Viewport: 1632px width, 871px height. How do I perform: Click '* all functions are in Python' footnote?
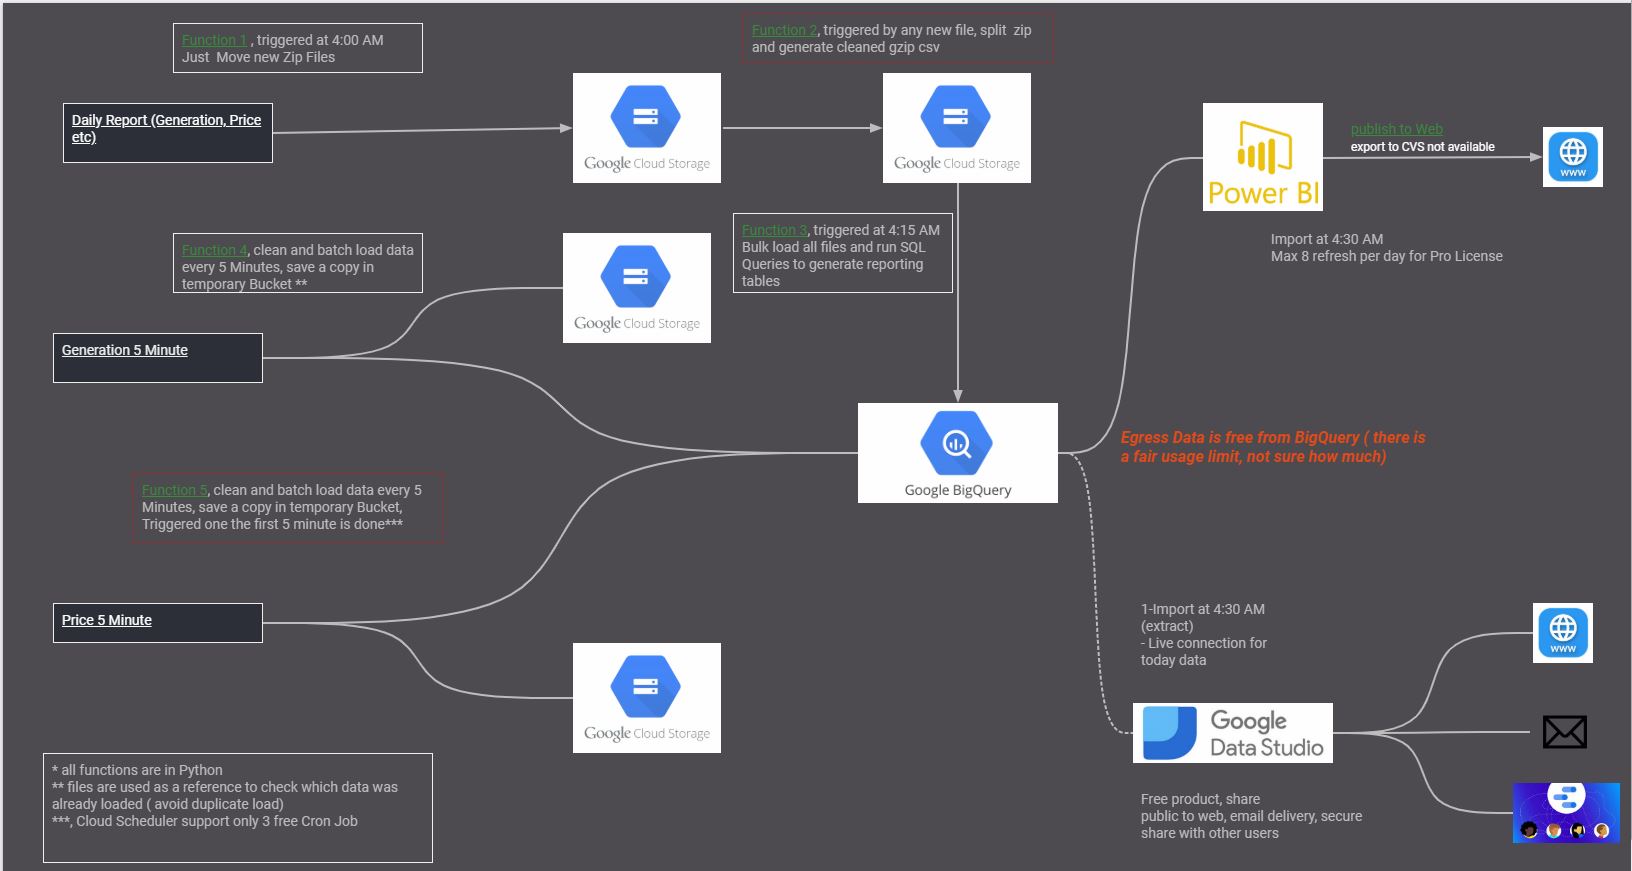(x=137, y=770)
